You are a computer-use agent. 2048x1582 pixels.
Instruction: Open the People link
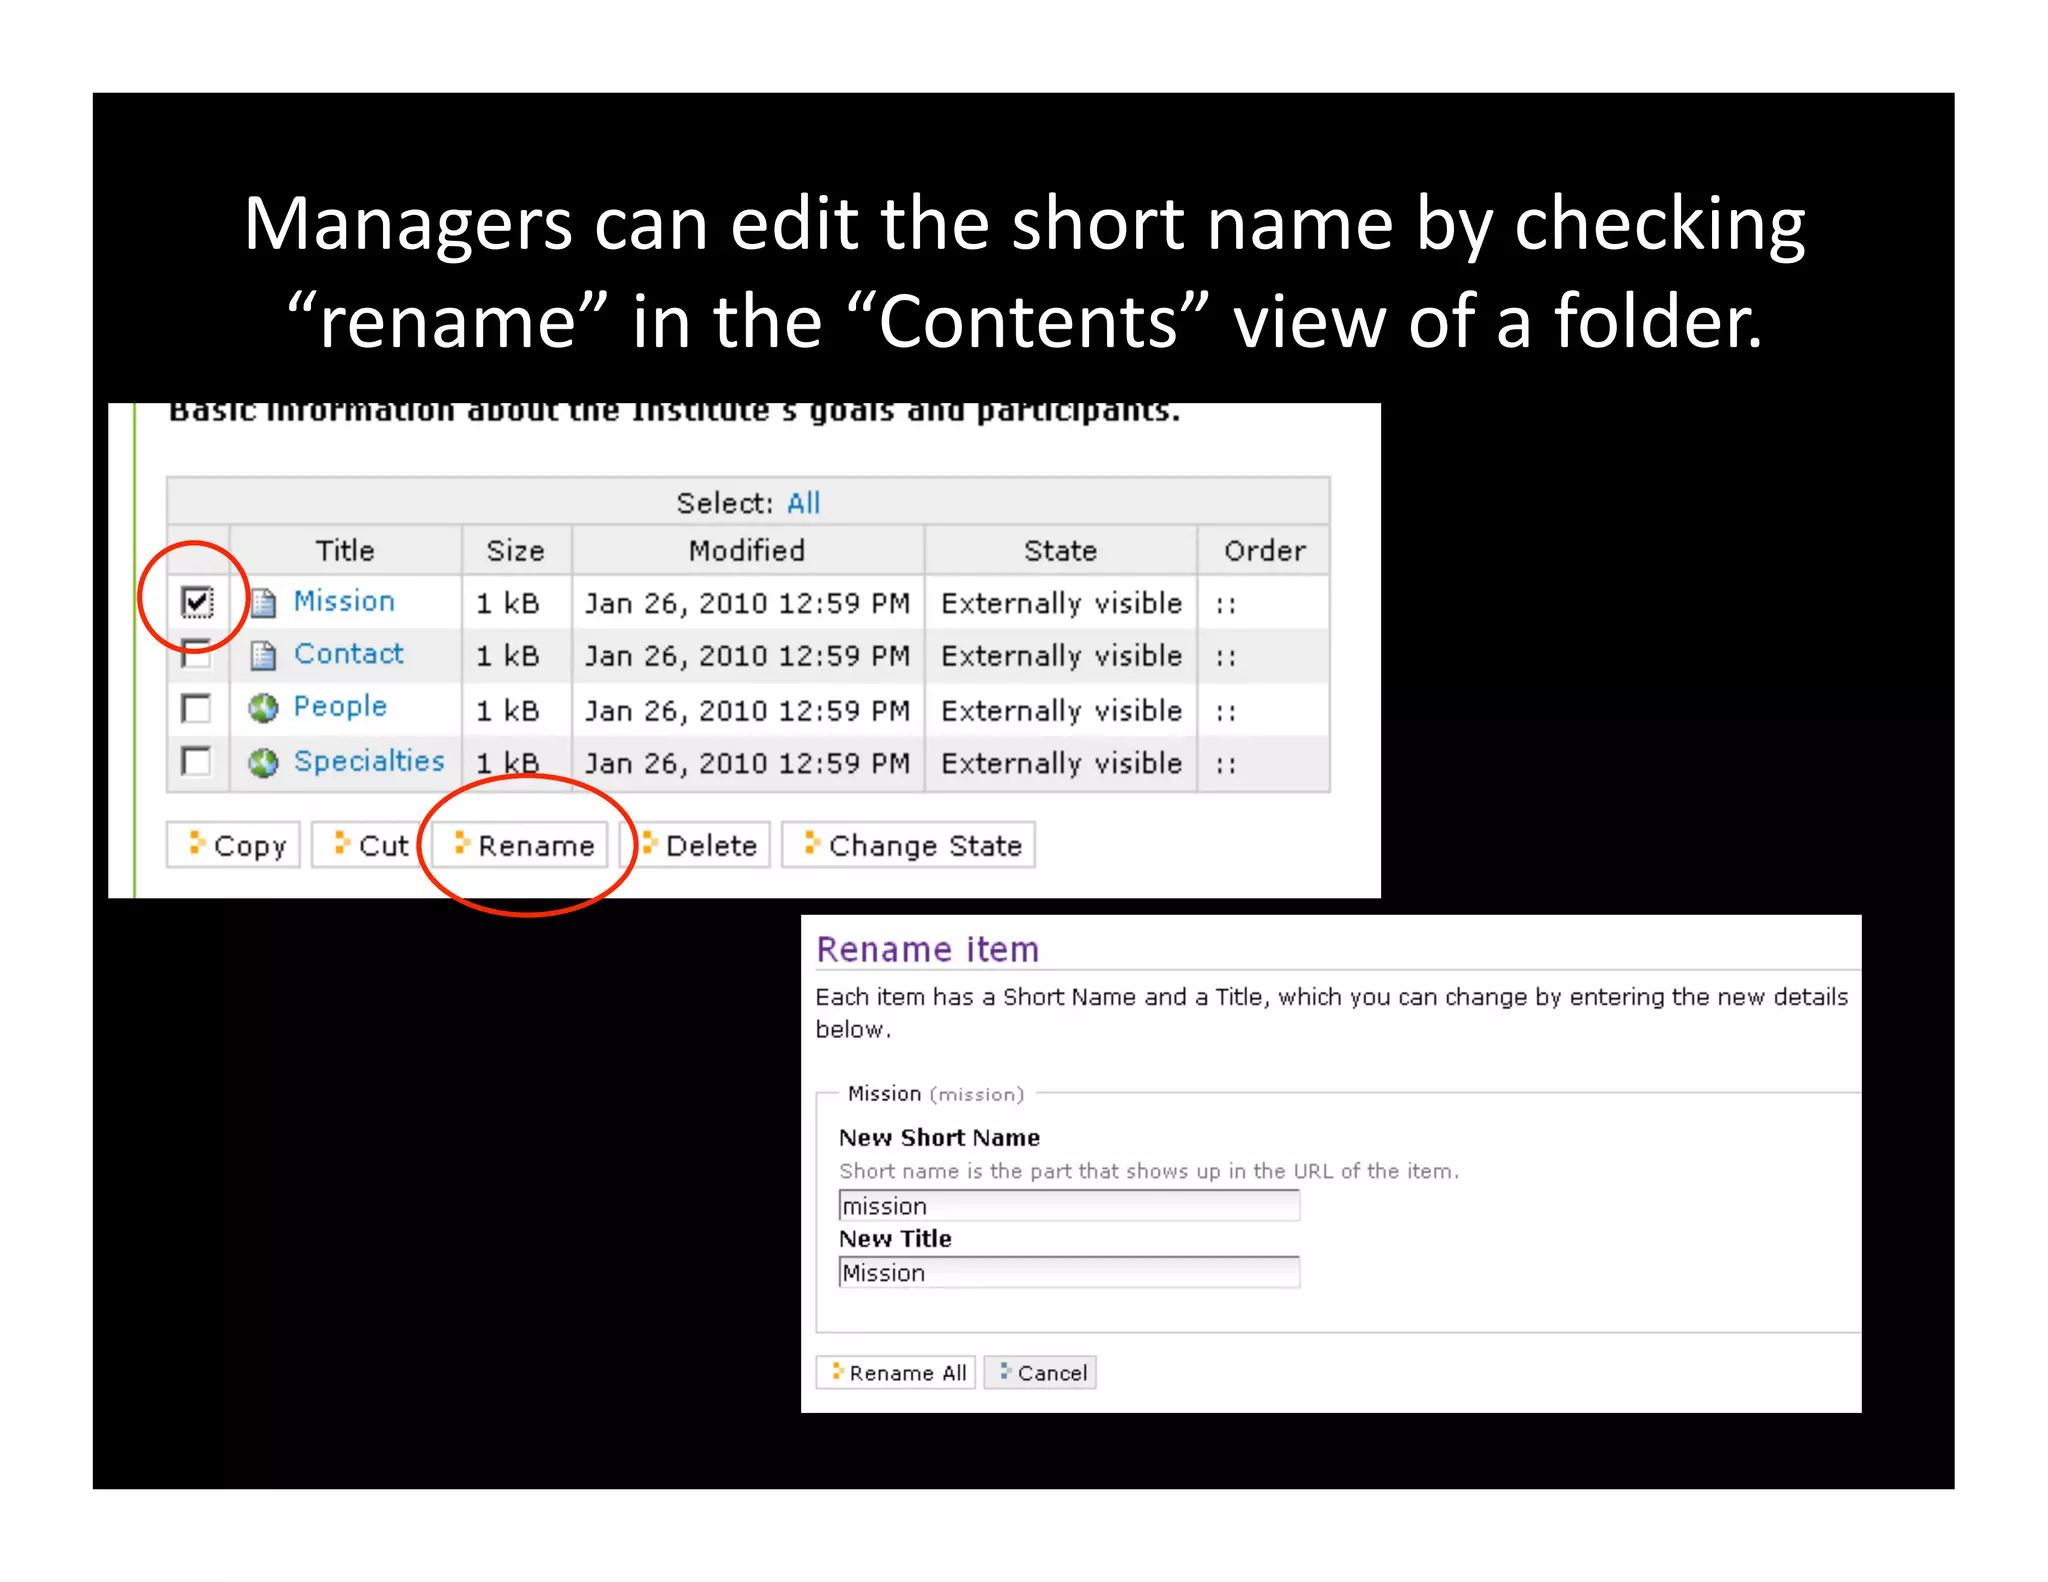(340, 707)
